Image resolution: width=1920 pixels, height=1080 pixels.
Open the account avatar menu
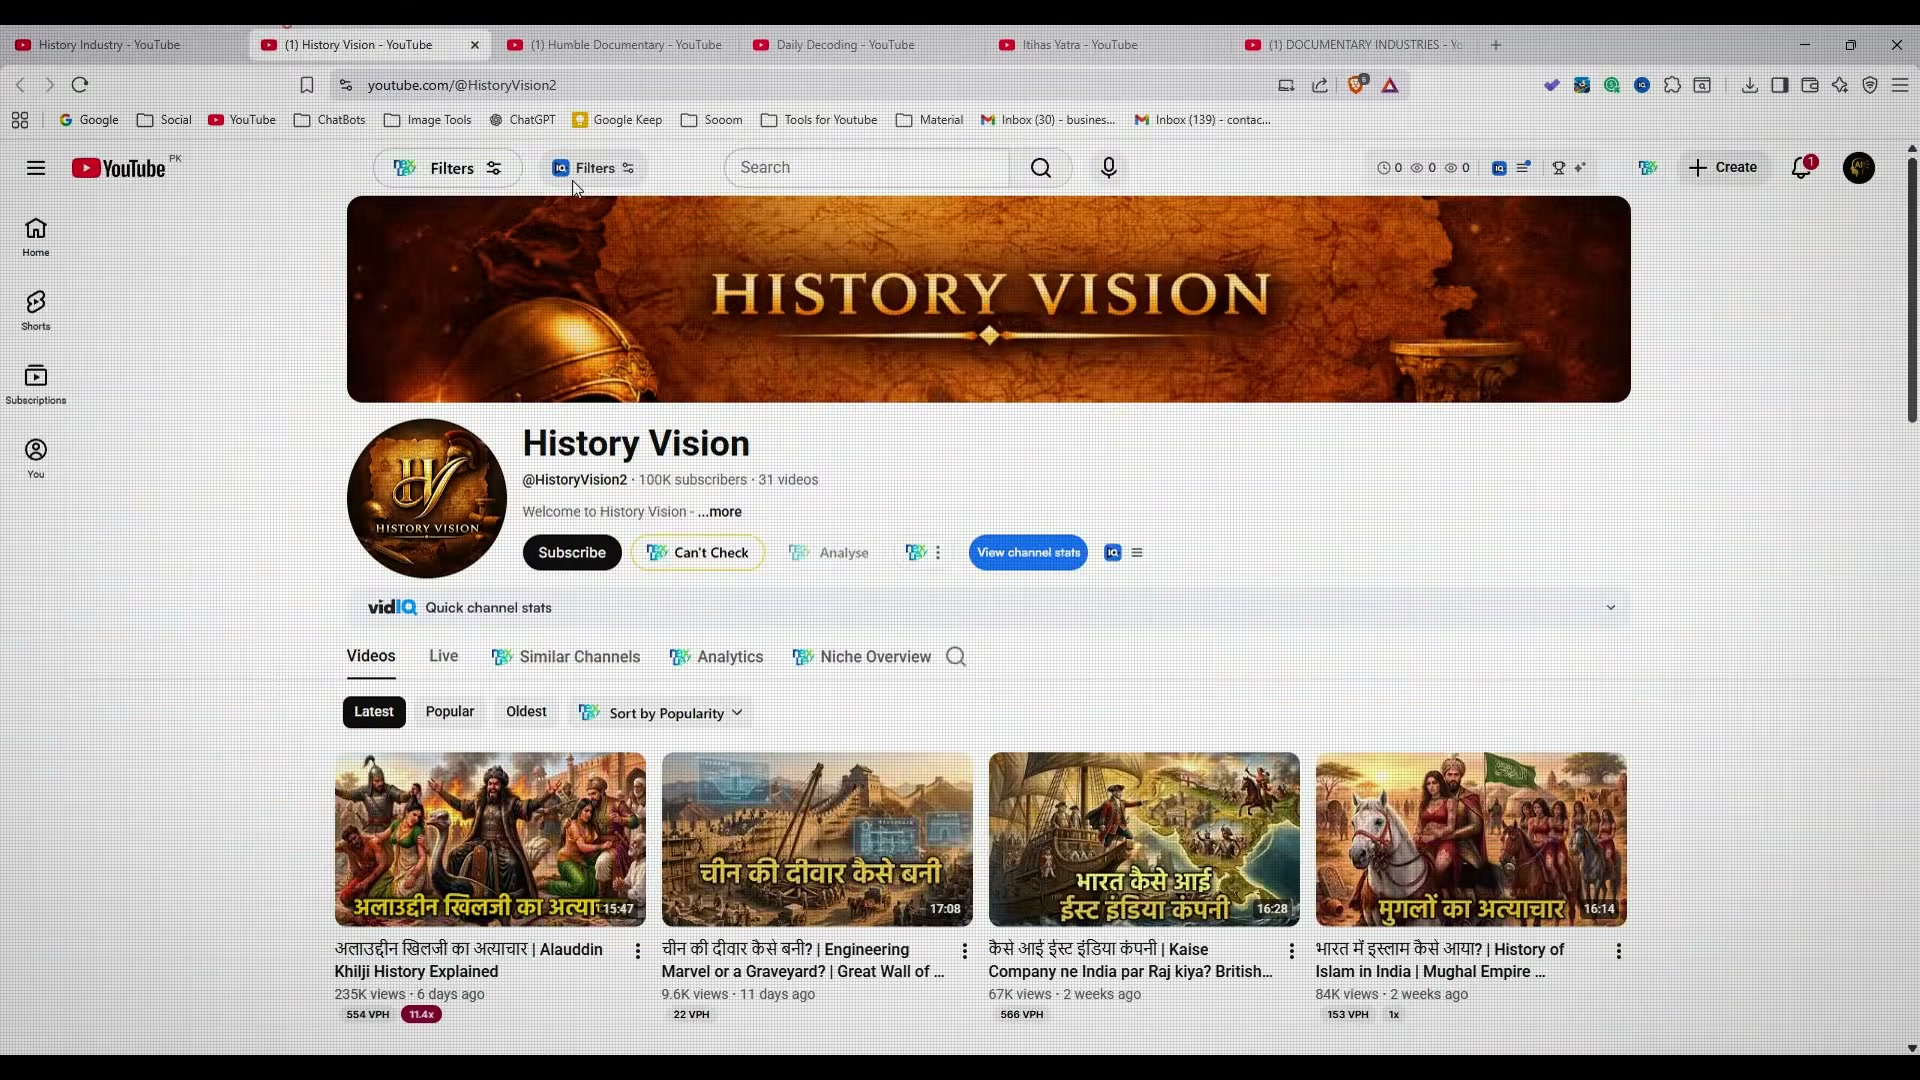point(1859,168)
